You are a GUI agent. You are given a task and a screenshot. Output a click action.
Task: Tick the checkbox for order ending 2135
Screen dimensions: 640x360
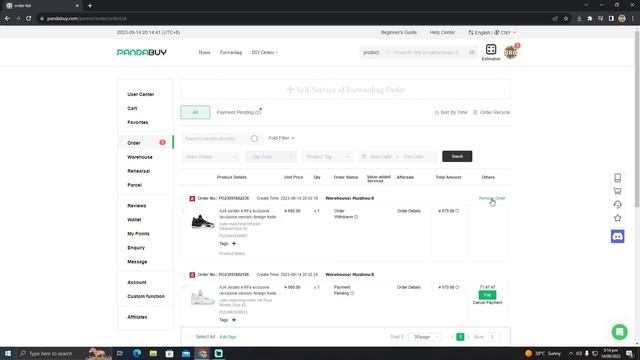pos(183,275)
